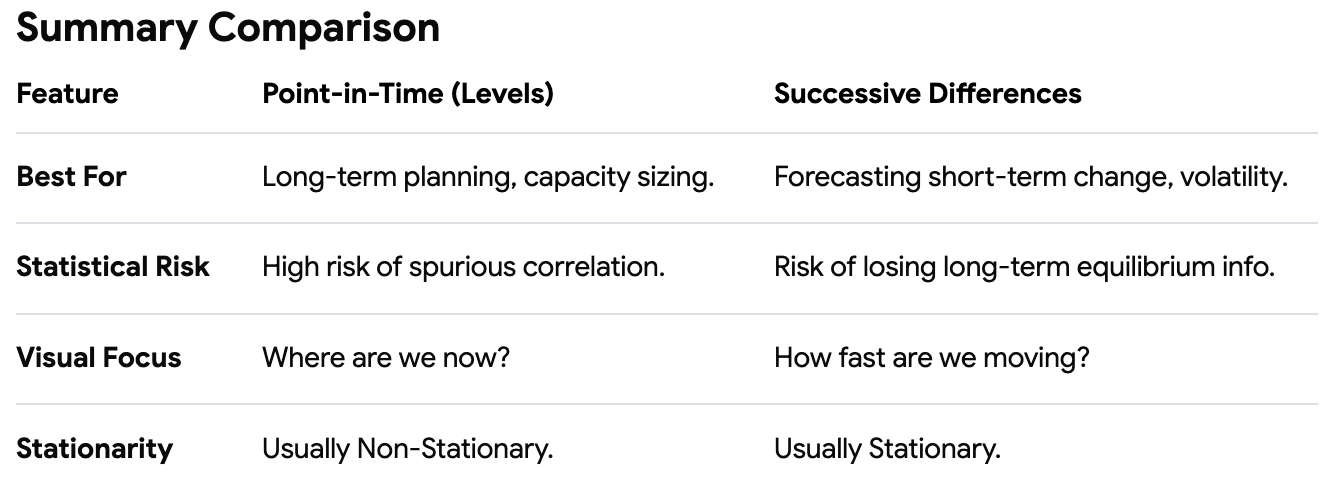Click the Long-term planning, capacity sizing cell
Image resolution: width=1344 pixels, height=492 pixels.
488,178
